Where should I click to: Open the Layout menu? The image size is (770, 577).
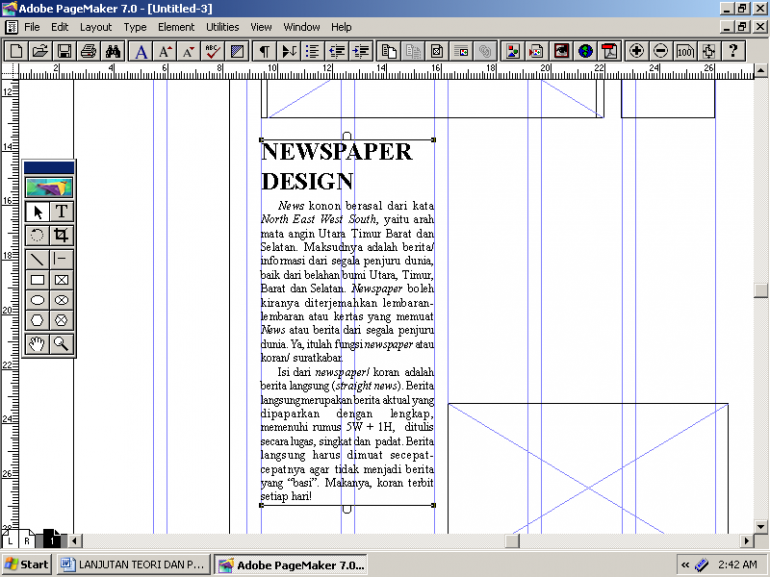96,27
